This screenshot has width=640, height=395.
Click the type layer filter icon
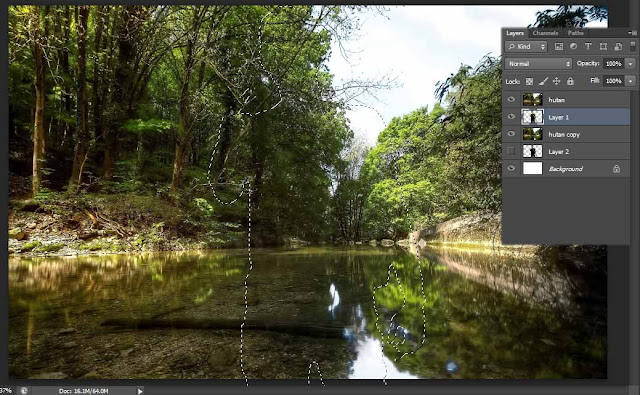click(x=588, y=47)
